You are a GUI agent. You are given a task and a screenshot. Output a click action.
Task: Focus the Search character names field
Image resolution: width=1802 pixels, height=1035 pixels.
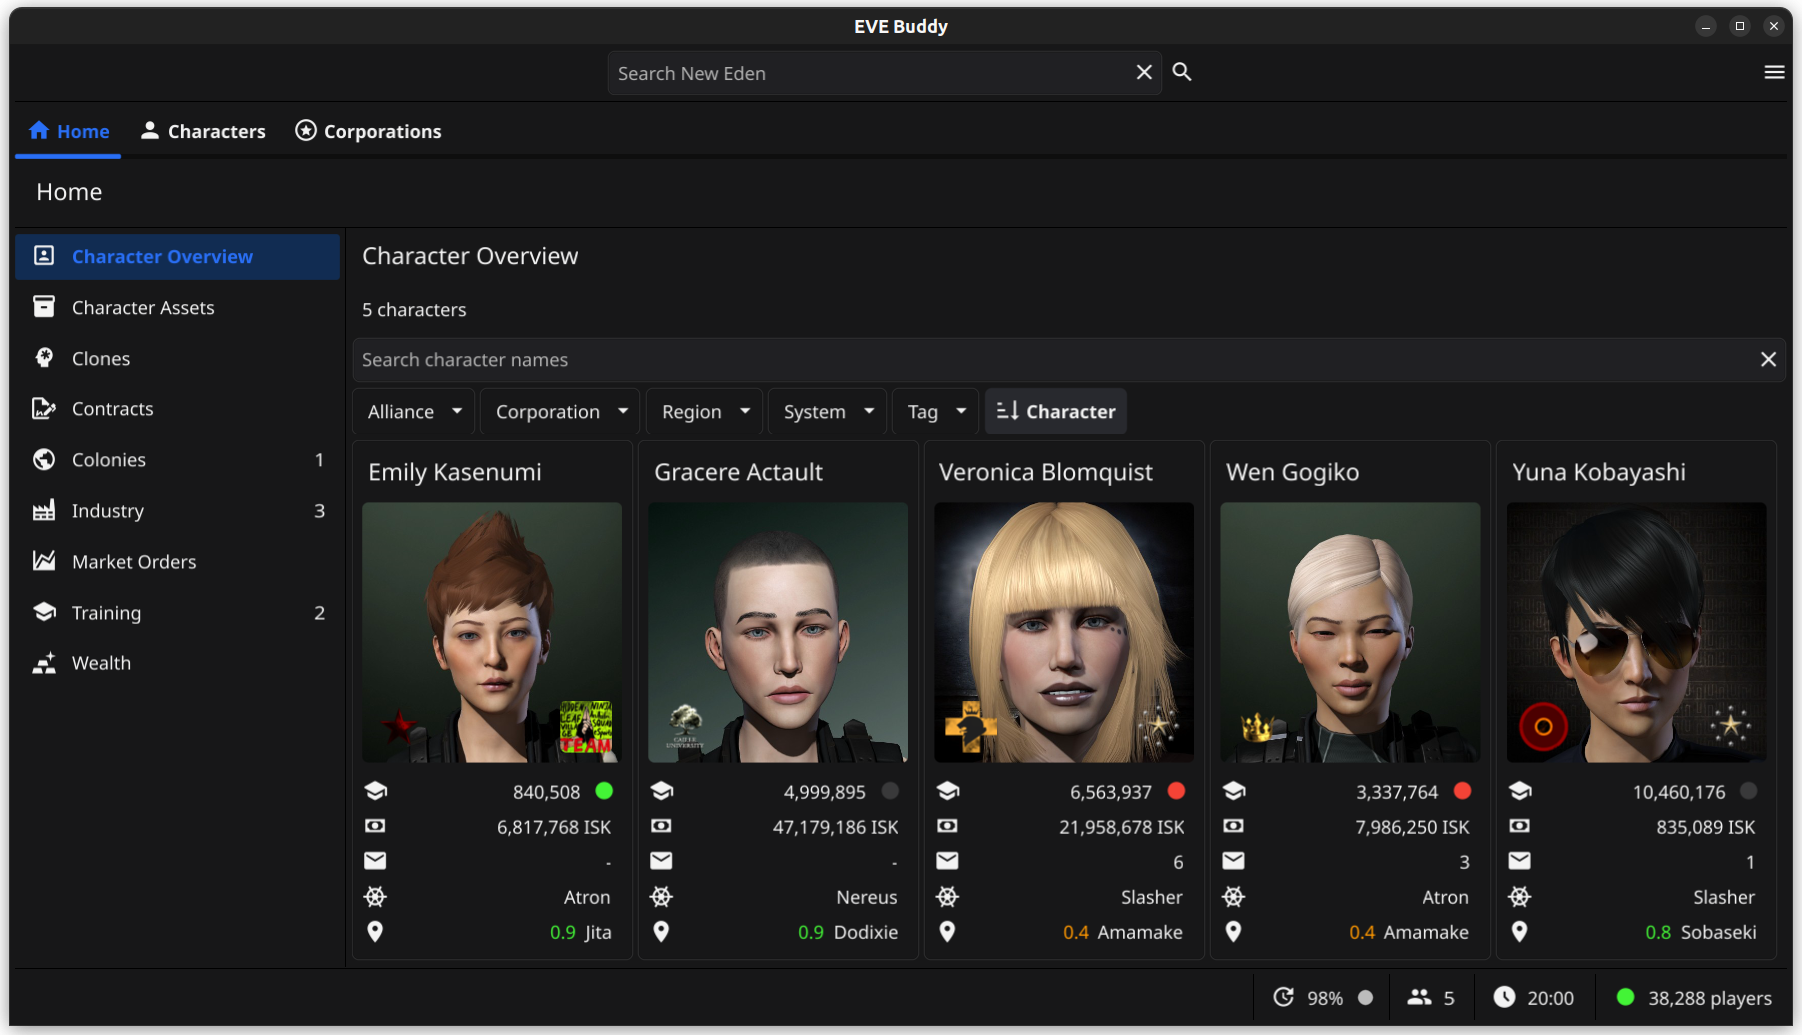pos(1050,360)
